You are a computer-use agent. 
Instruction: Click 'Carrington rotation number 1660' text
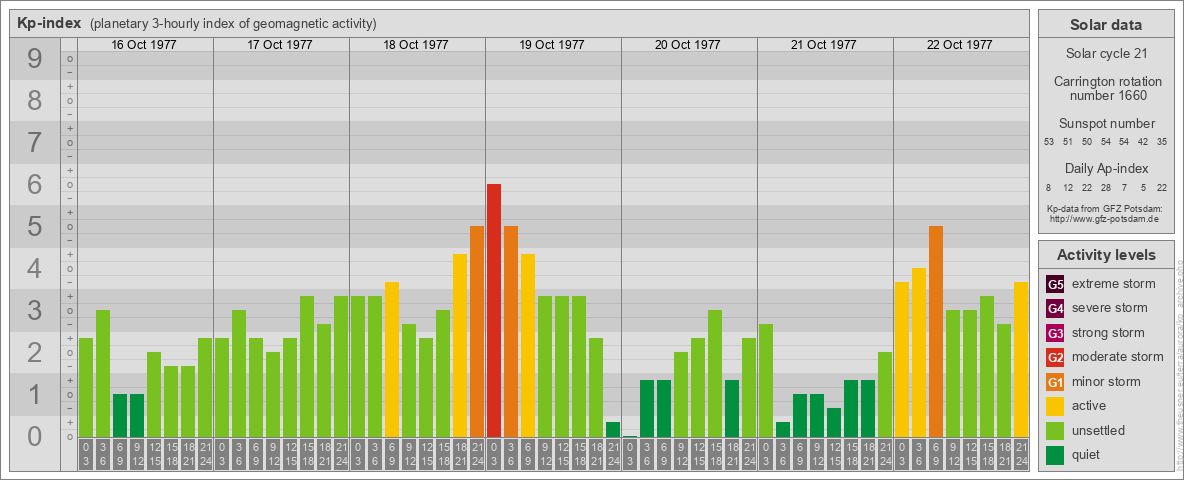(x=1106, y=88)
